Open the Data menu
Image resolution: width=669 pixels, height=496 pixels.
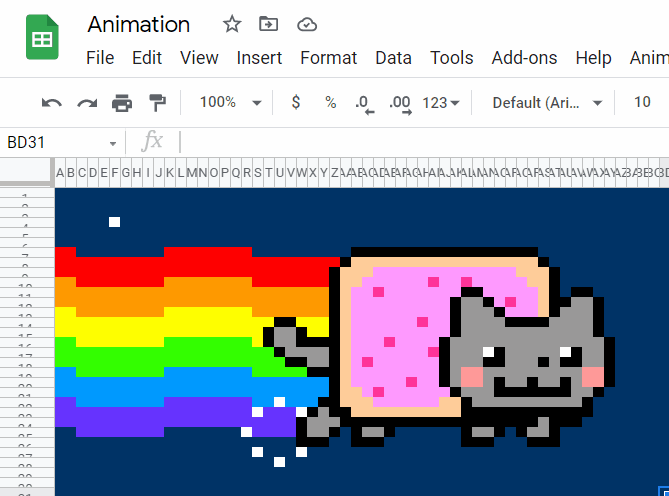pyautogui.click(x=393, y=58)
